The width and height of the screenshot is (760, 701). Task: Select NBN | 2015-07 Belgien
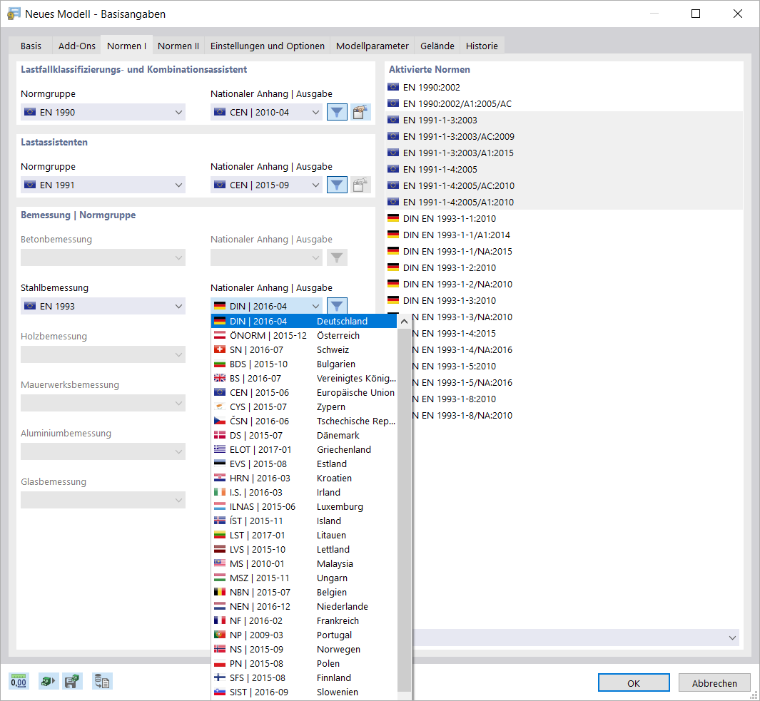304,592
